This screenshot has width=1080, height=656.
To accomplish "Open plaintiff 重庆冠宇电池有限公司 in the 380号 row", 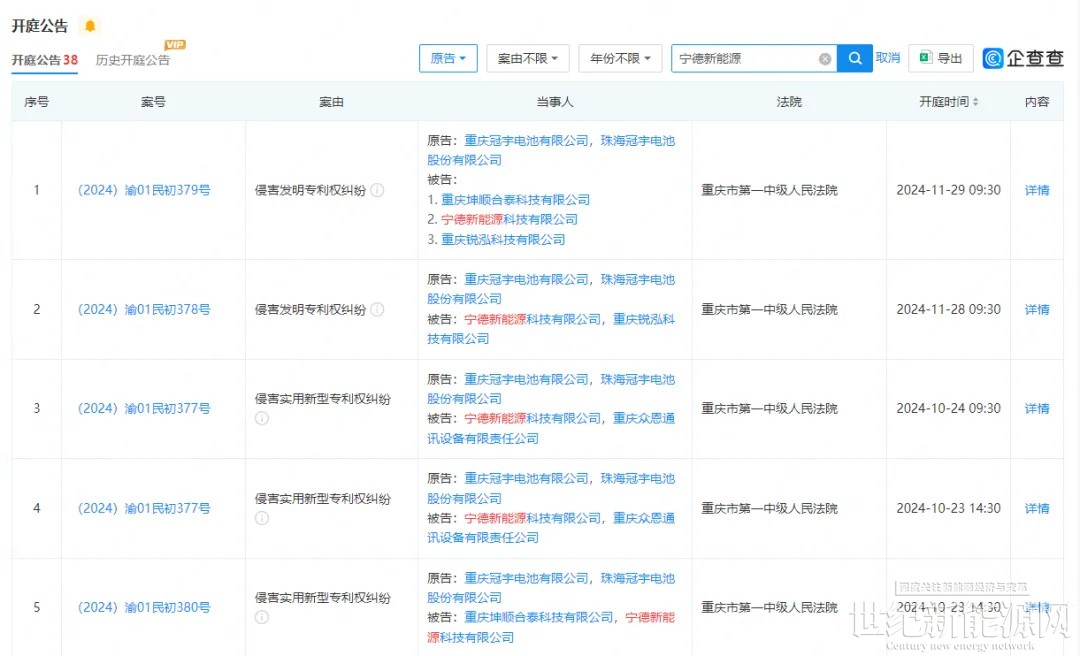I will (x=526, y=578).
